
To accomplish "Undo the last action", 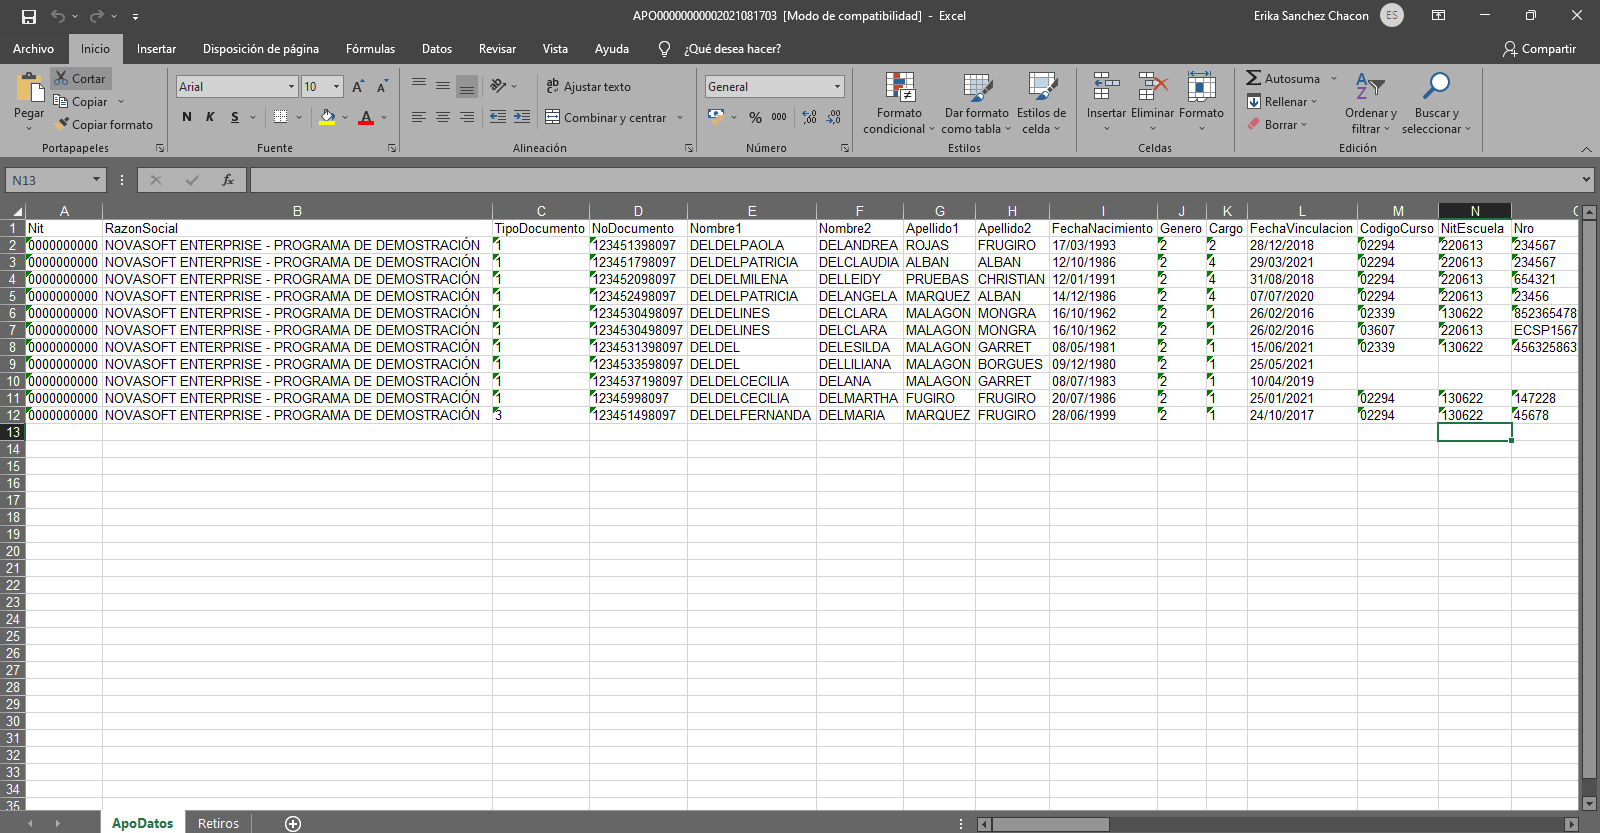I will point(58,16).
